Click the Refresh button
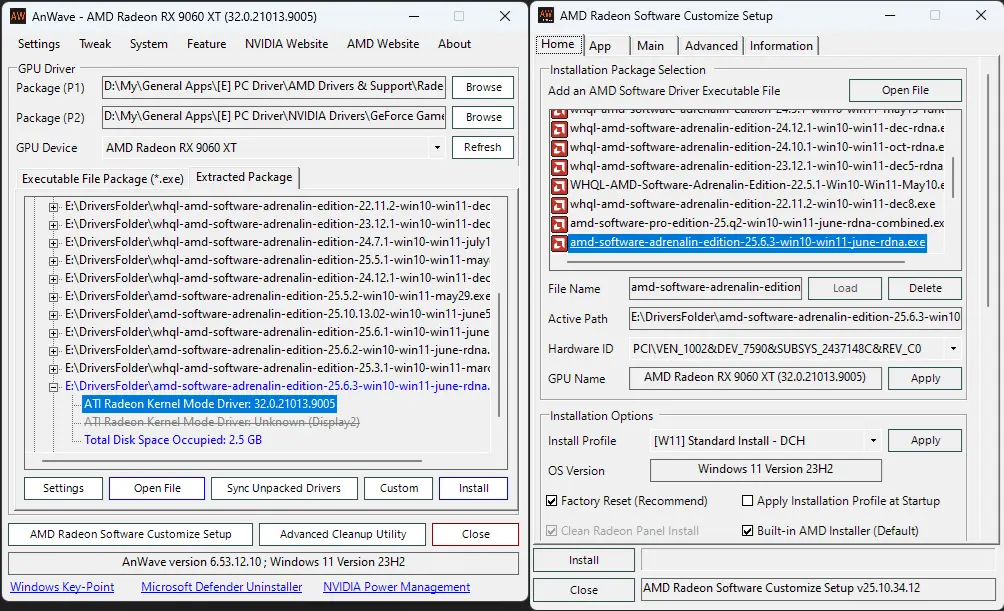The width and height of the screenshot is (1004, 611). coord(483,147)
